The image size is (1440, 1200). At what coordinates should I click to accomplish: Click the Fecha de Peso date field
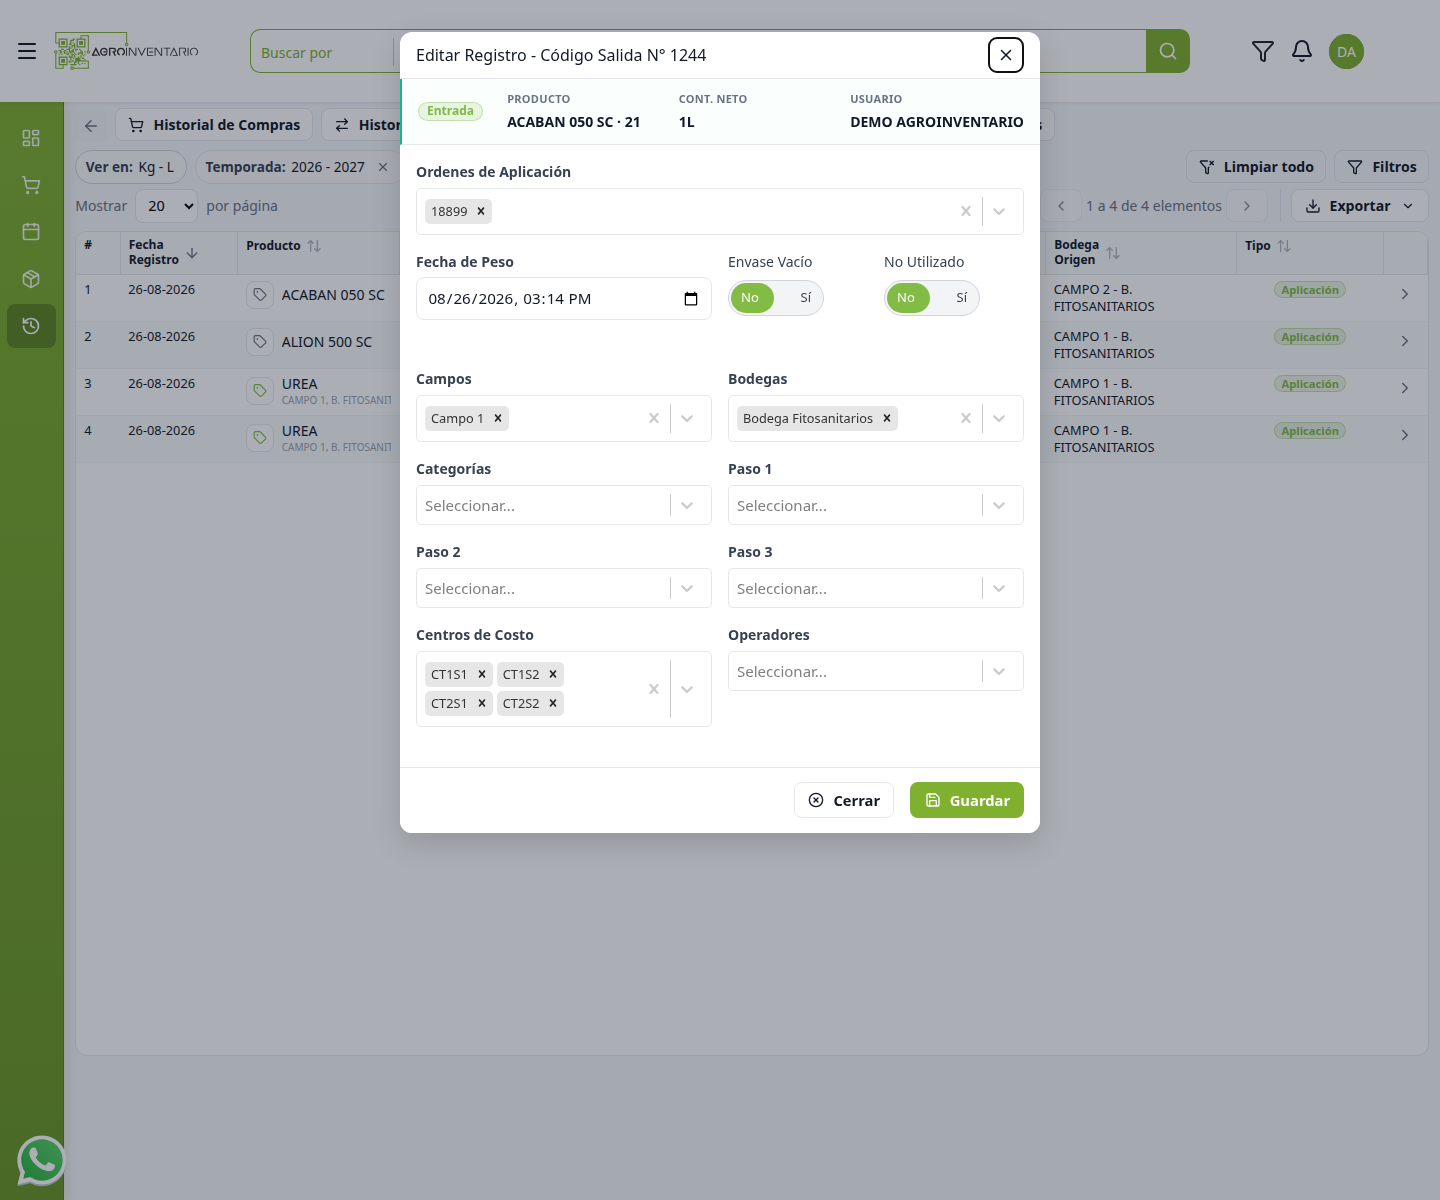564,299
